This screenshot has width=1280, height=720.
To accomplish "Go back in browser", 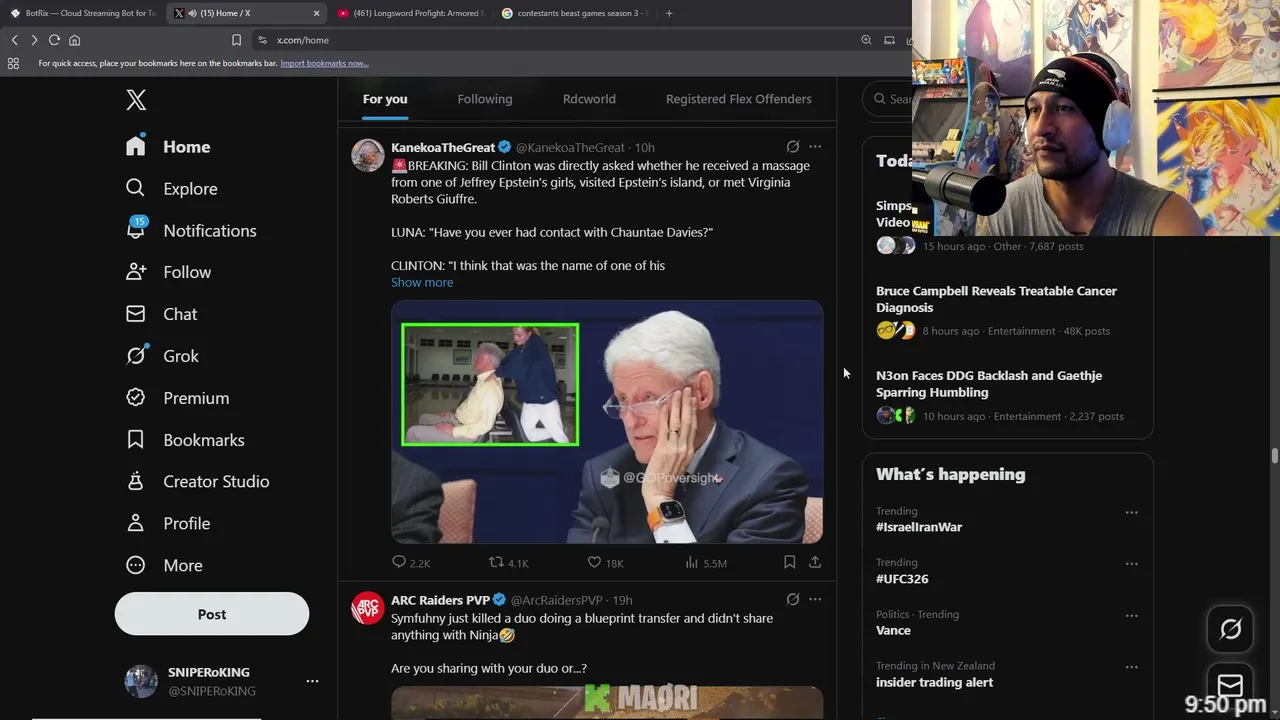I will 15,40.
